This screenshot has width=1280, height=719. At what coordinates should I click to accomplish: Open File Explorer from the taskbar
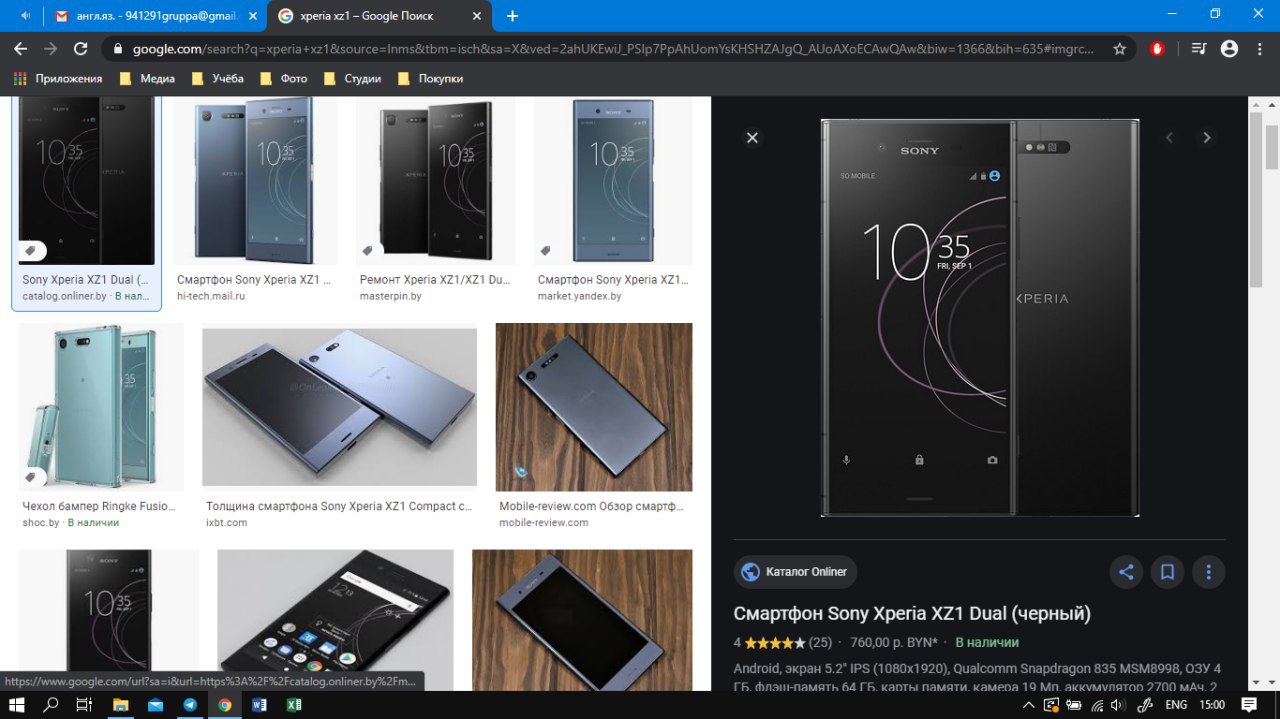pos(120,704)
